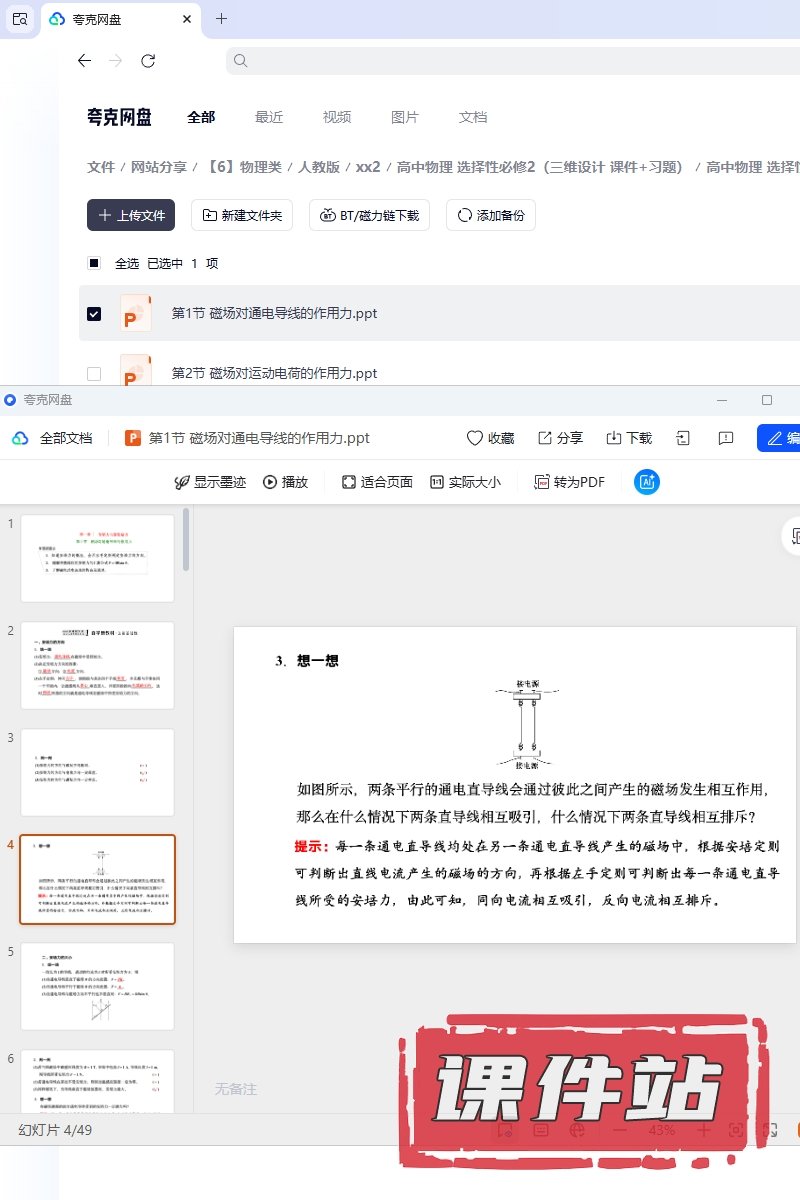Open a new browser tab with the plus icon
800x1200 pixels.
coord(222,19)
